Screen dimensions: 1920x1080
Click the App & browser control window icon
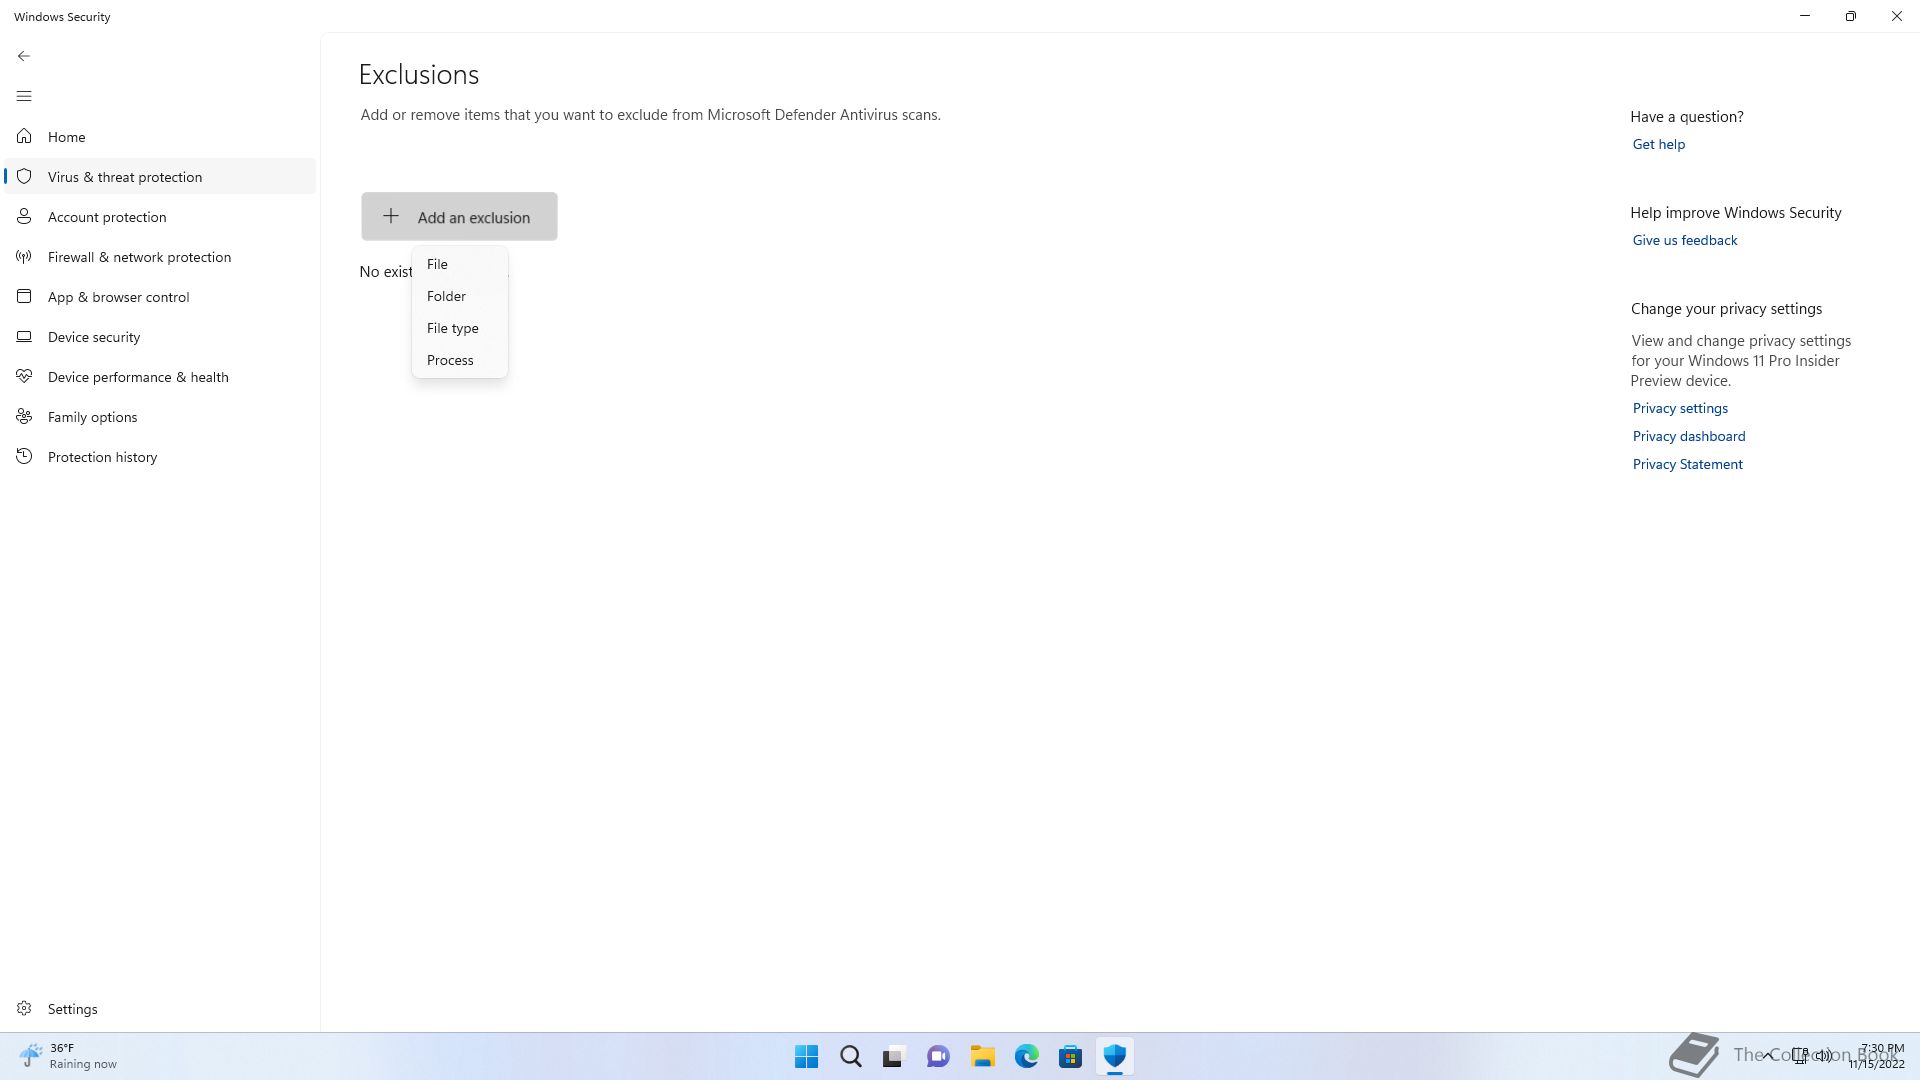24,296
